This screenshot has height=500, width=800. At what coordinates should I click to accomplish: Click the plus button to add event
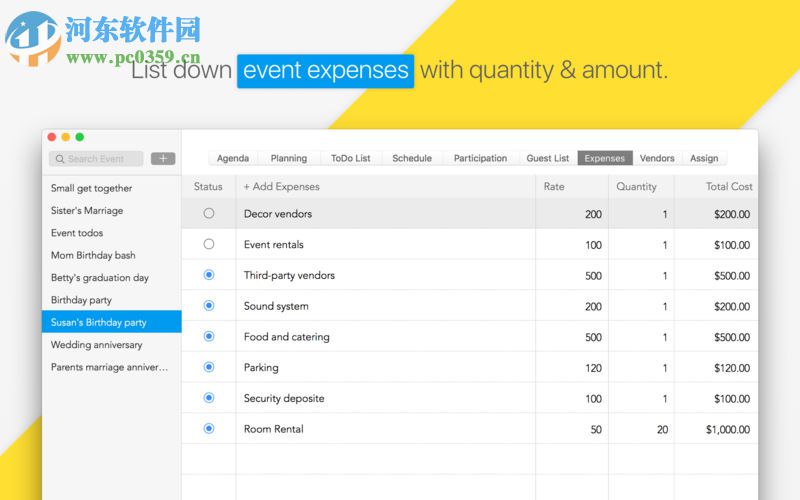163,159
